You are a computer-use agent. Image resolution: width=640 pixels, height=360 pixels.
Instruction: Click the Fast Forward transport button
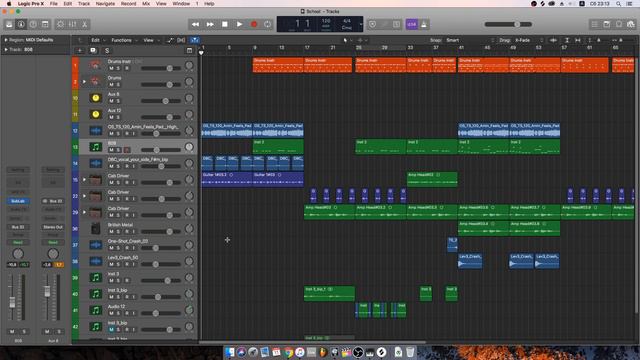(210, 24)
